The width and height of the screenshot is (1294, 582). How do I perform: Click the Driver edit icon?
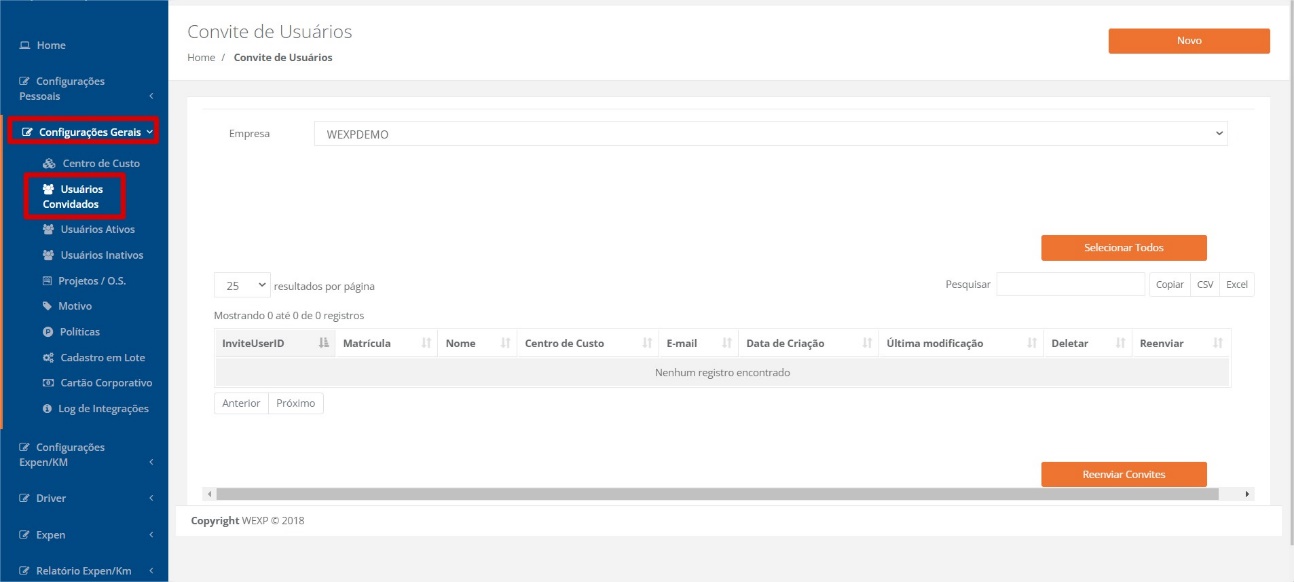(x=25, y=498)
